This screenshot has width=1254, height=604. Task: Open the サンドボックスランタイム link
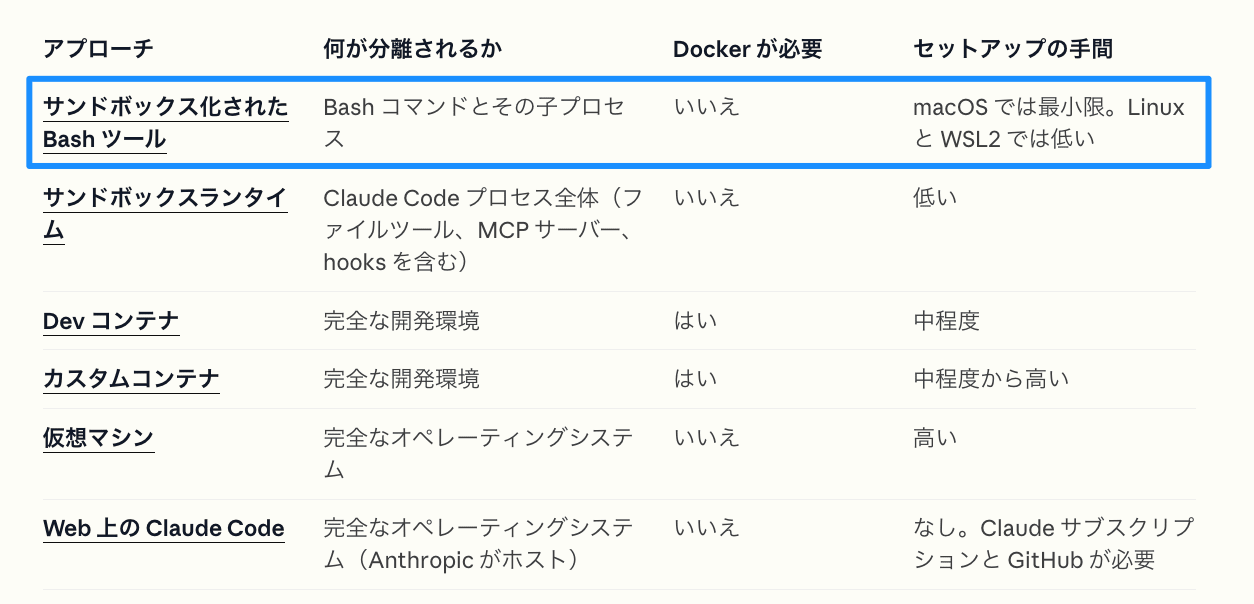[x=165, y=214]
